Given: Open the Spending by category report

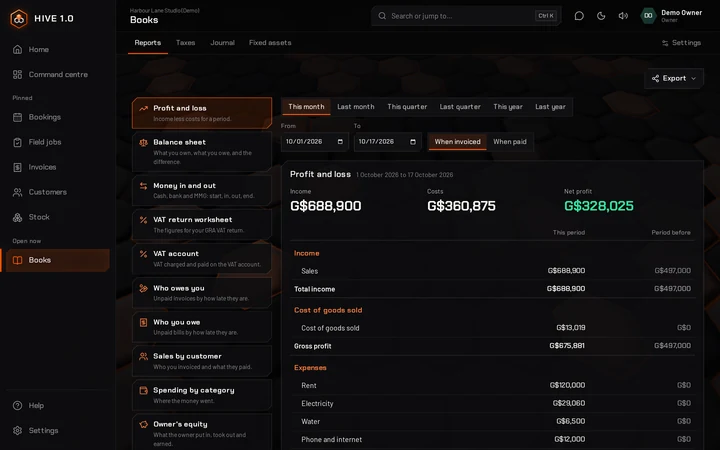Looking at the screenshot, I should coord(202,395).
